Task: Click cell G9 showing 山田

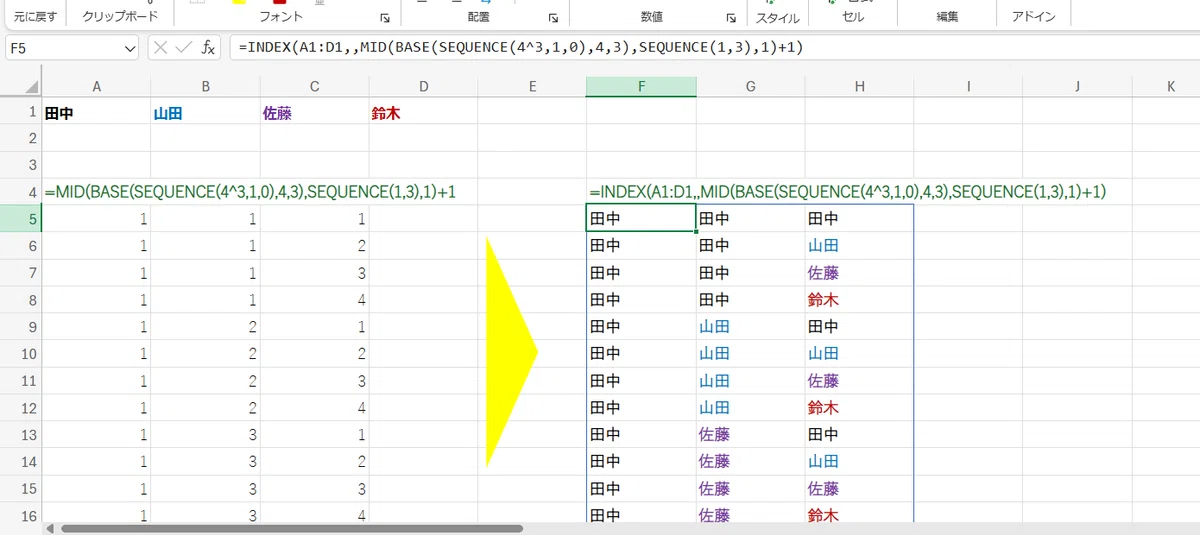Action: pyautogui.click(x=750, y=326)
